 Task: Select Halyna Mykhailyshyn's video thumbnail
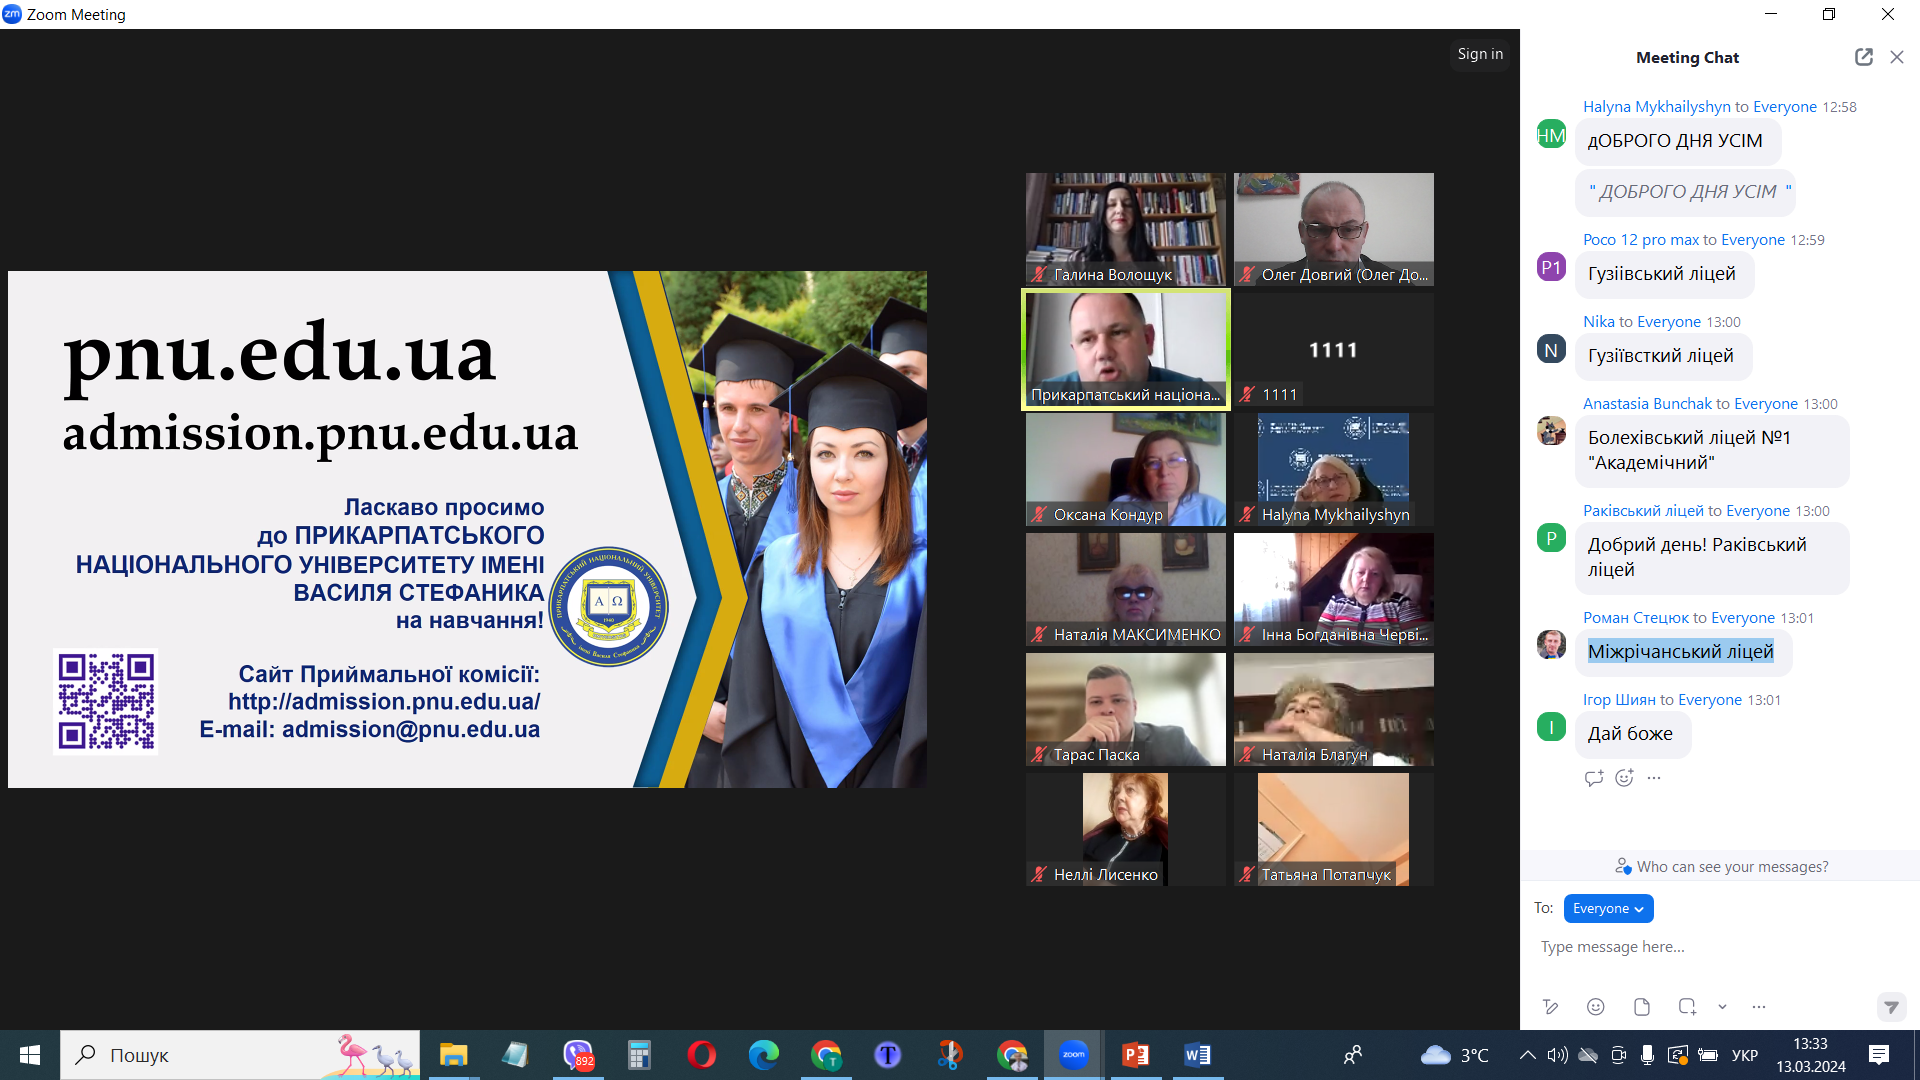pyautogui.click(x=1333, y=469)
